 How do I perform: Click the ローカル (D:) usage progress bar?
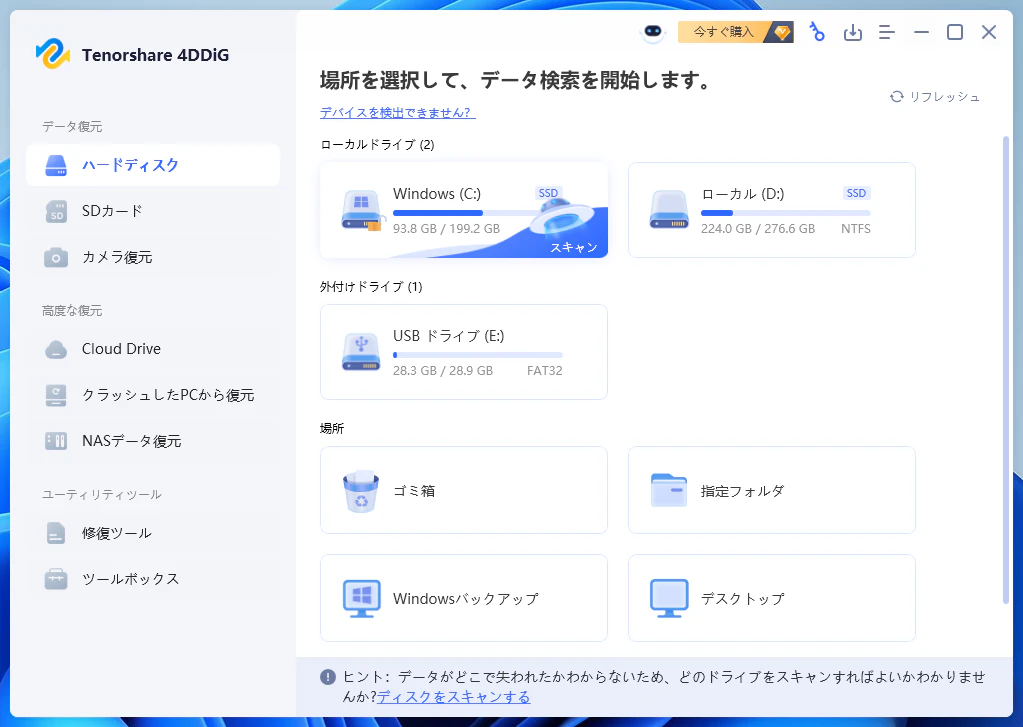[x=786, y=213]
